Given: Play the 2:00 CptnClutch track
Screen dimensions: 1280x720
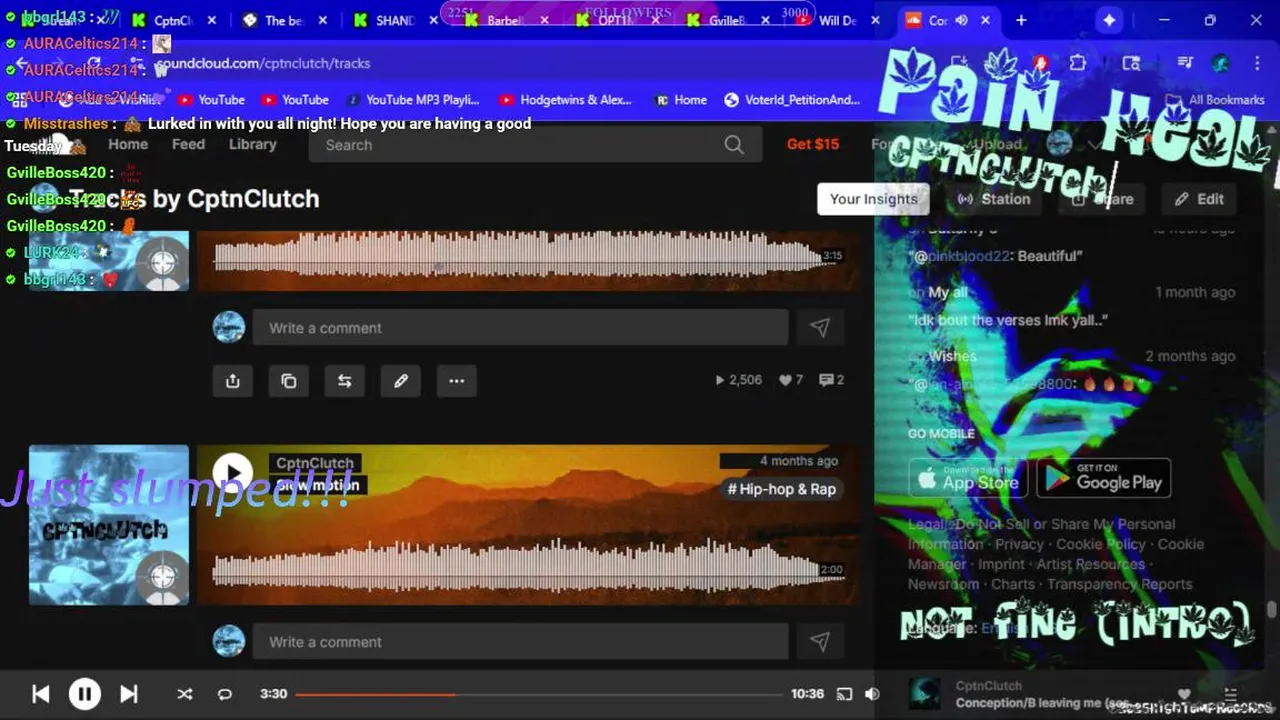Looking at the screenshot, I should [x=233, y=474].
